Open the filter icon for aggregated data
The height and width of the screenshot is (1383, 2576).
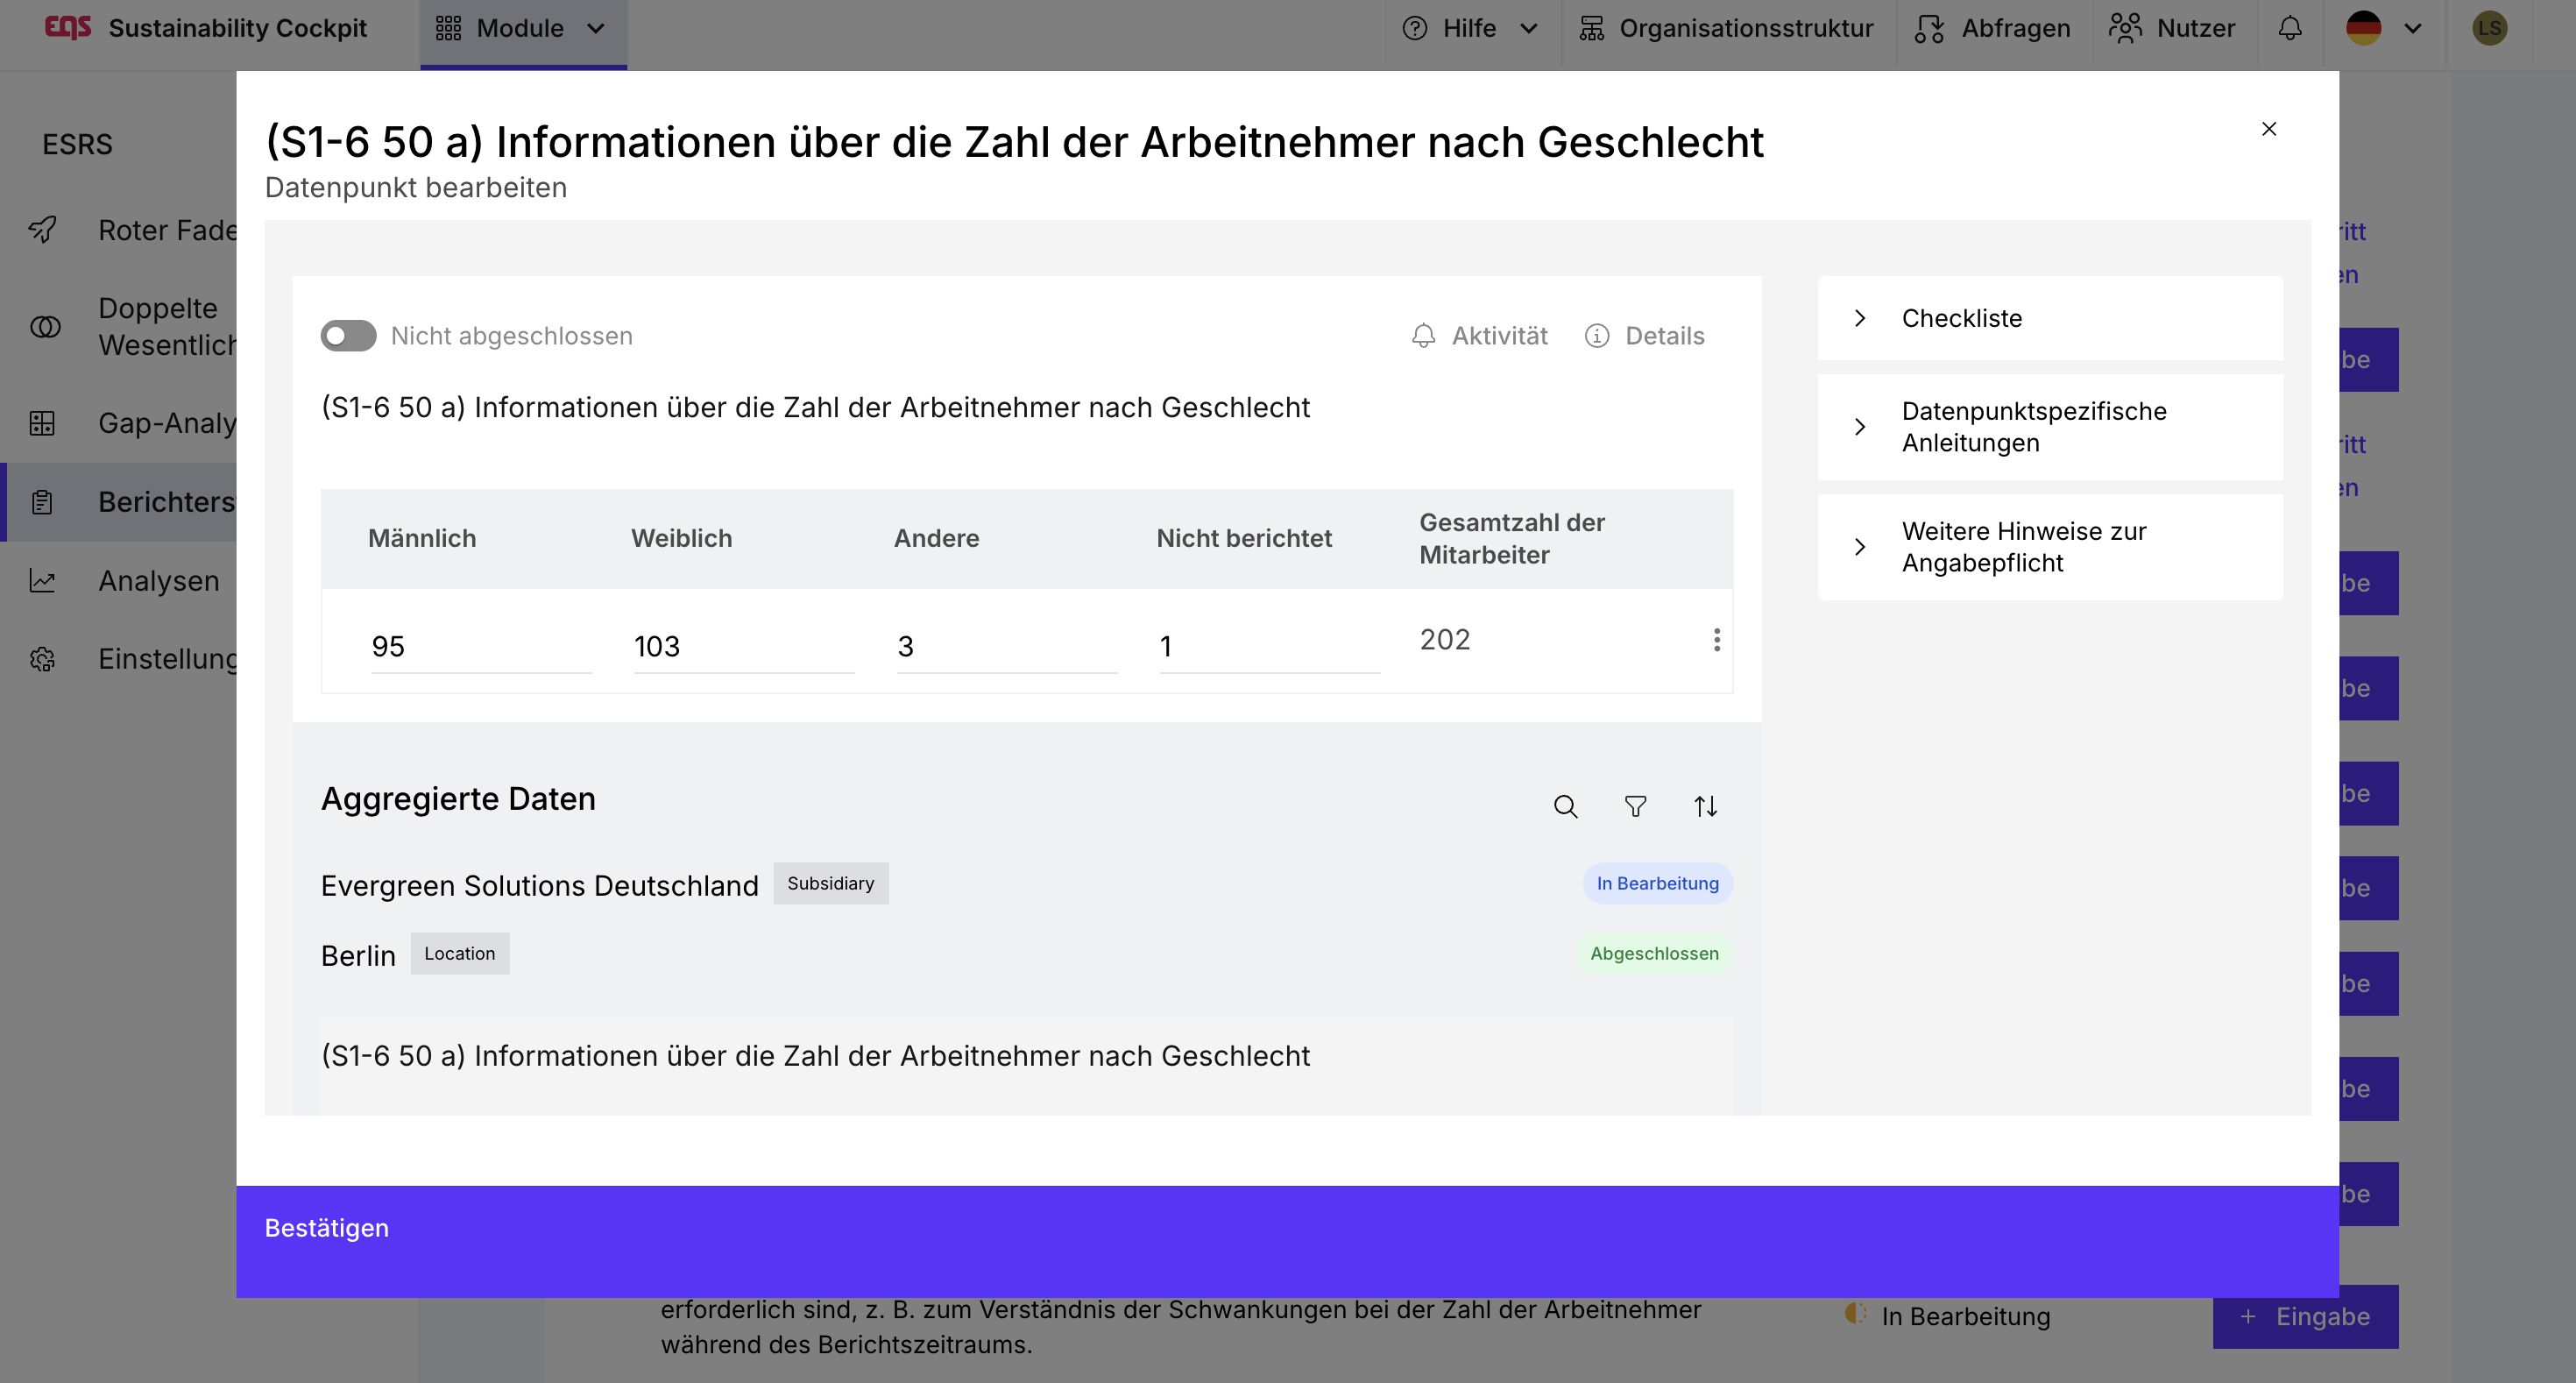coord(1635,806)
